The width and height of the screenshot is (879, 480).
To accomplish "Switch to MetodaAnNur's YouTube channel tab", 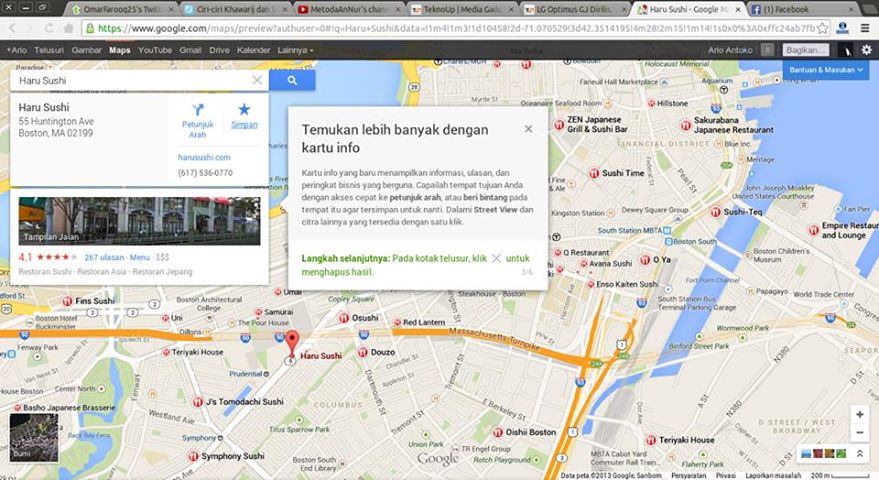I will 348,9.
